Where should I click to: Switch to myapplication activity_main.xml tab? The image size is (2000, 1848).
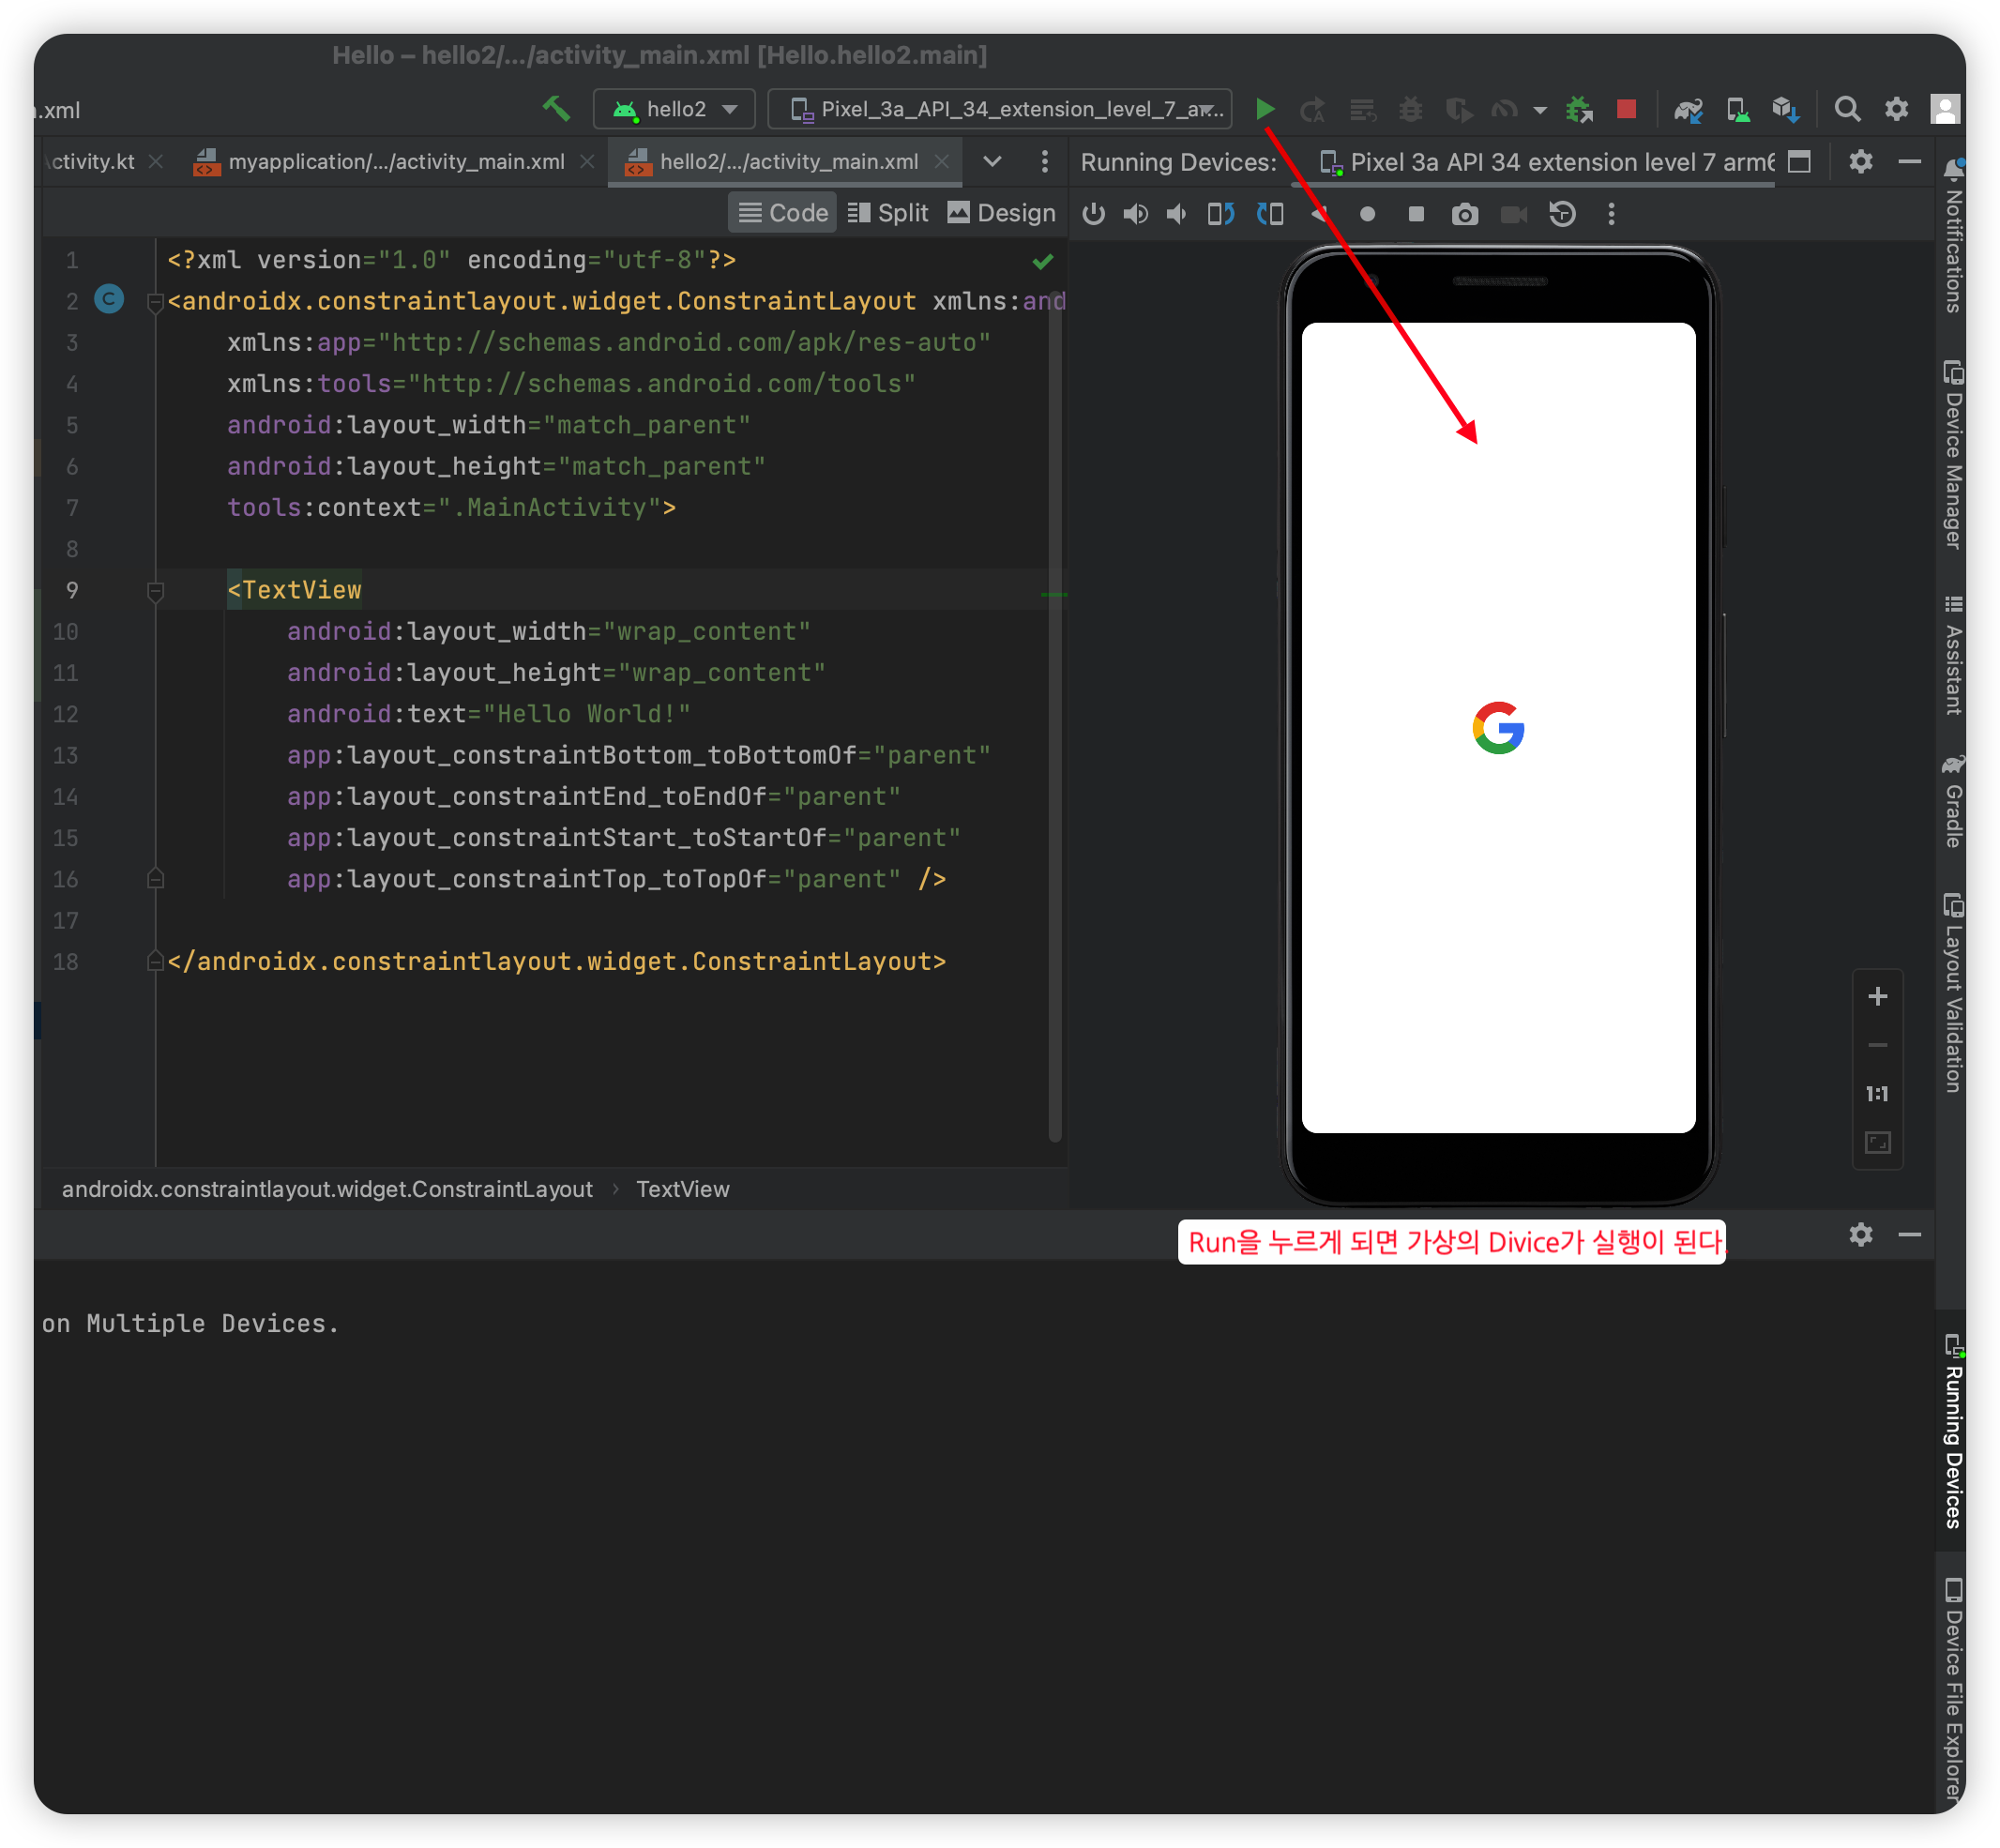point(395,162)
